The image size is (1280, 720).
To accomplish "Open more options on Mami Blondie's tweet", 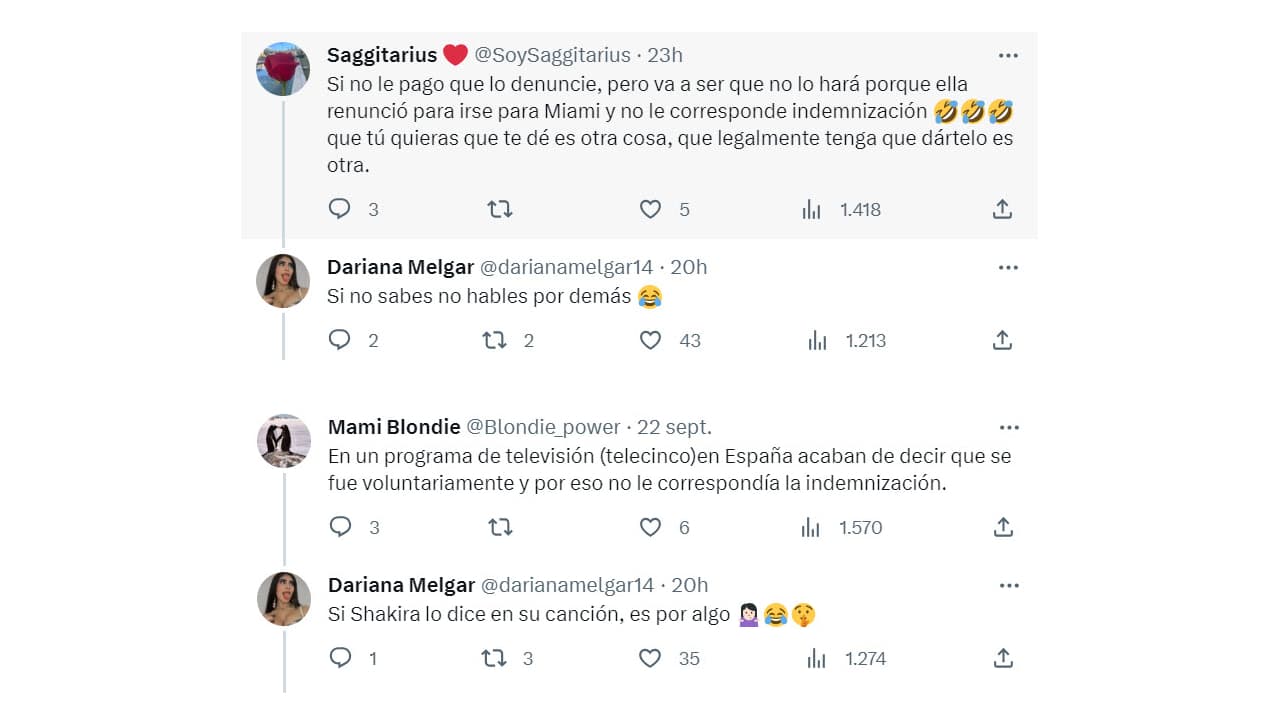I will [1008, 427].
